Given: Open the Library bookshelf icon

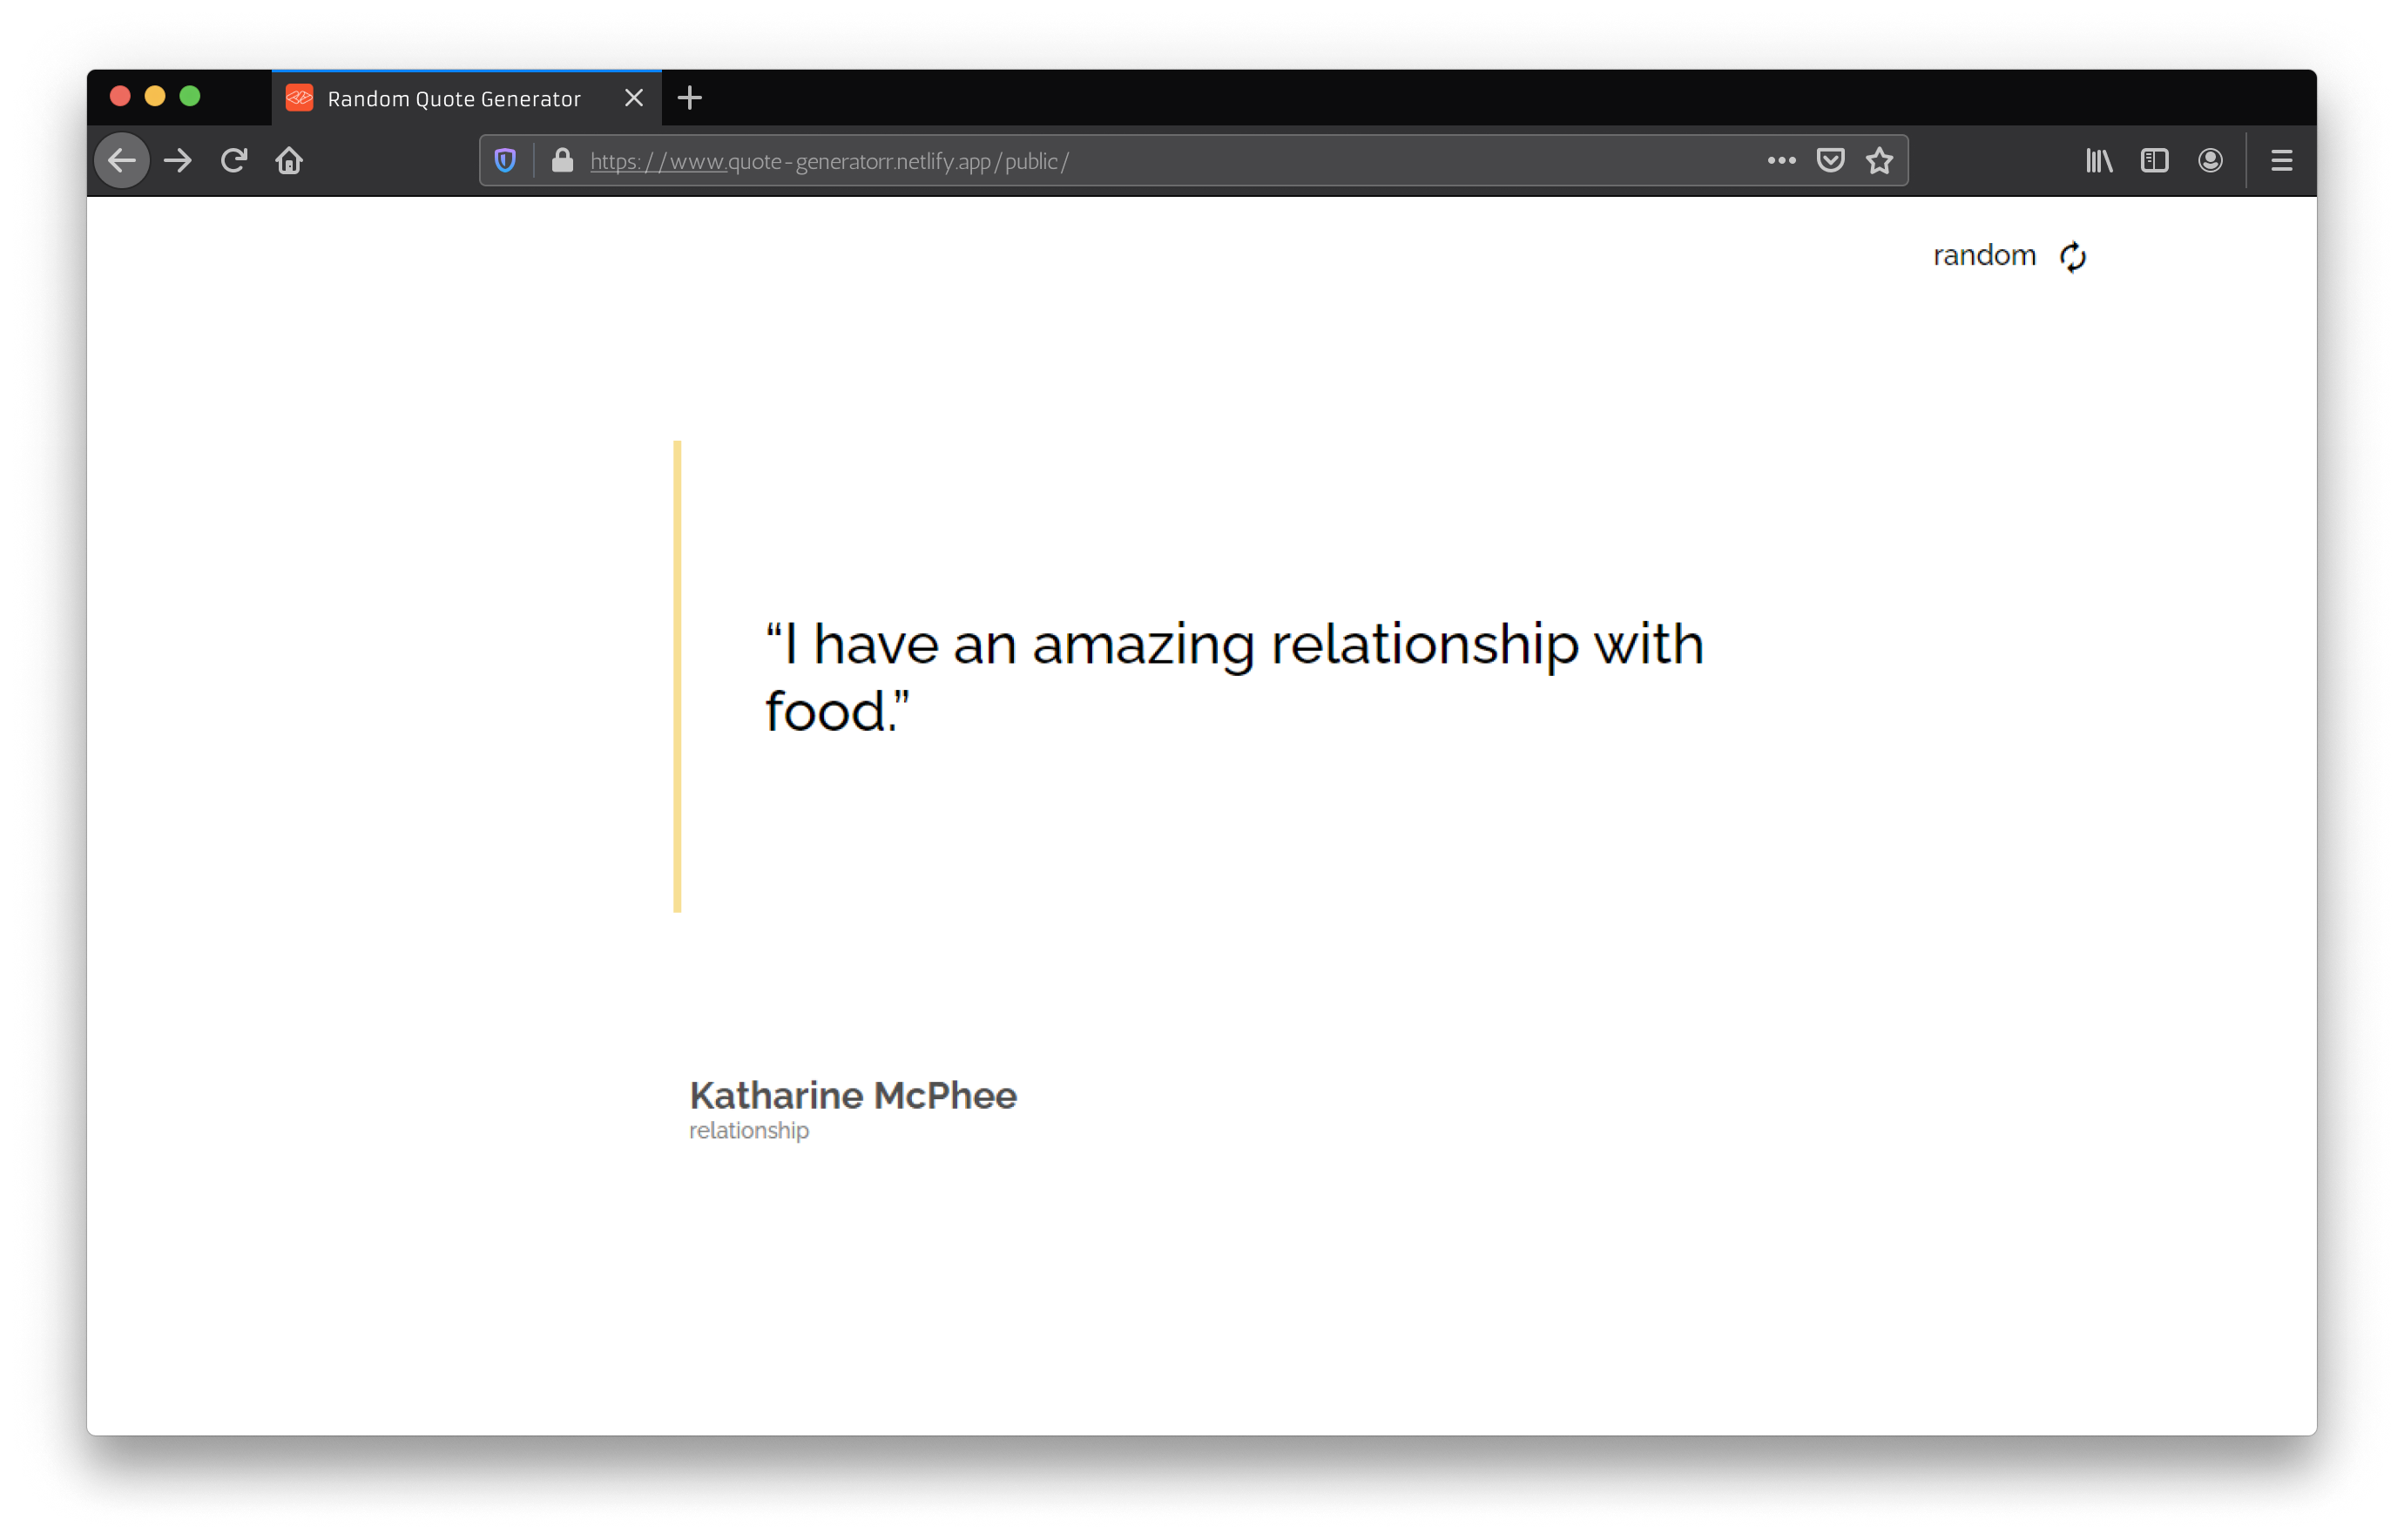Looking at the screenshot, I should coord(2099,160).
